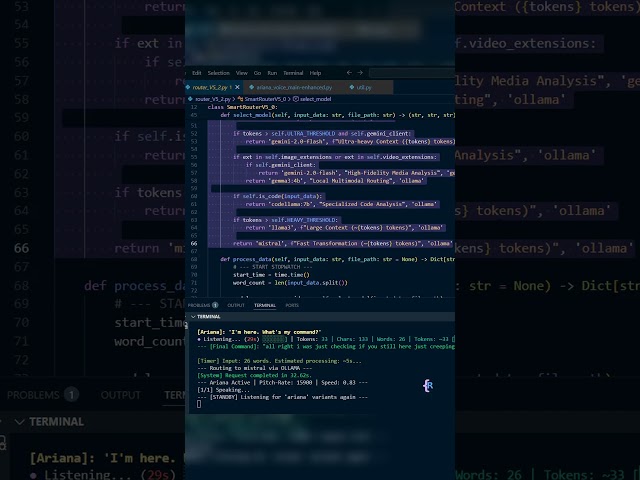Click the [STANDBY] Listening for 'ariana' line
This screenshot has width=640, height=480.
(x=282, y=397)
